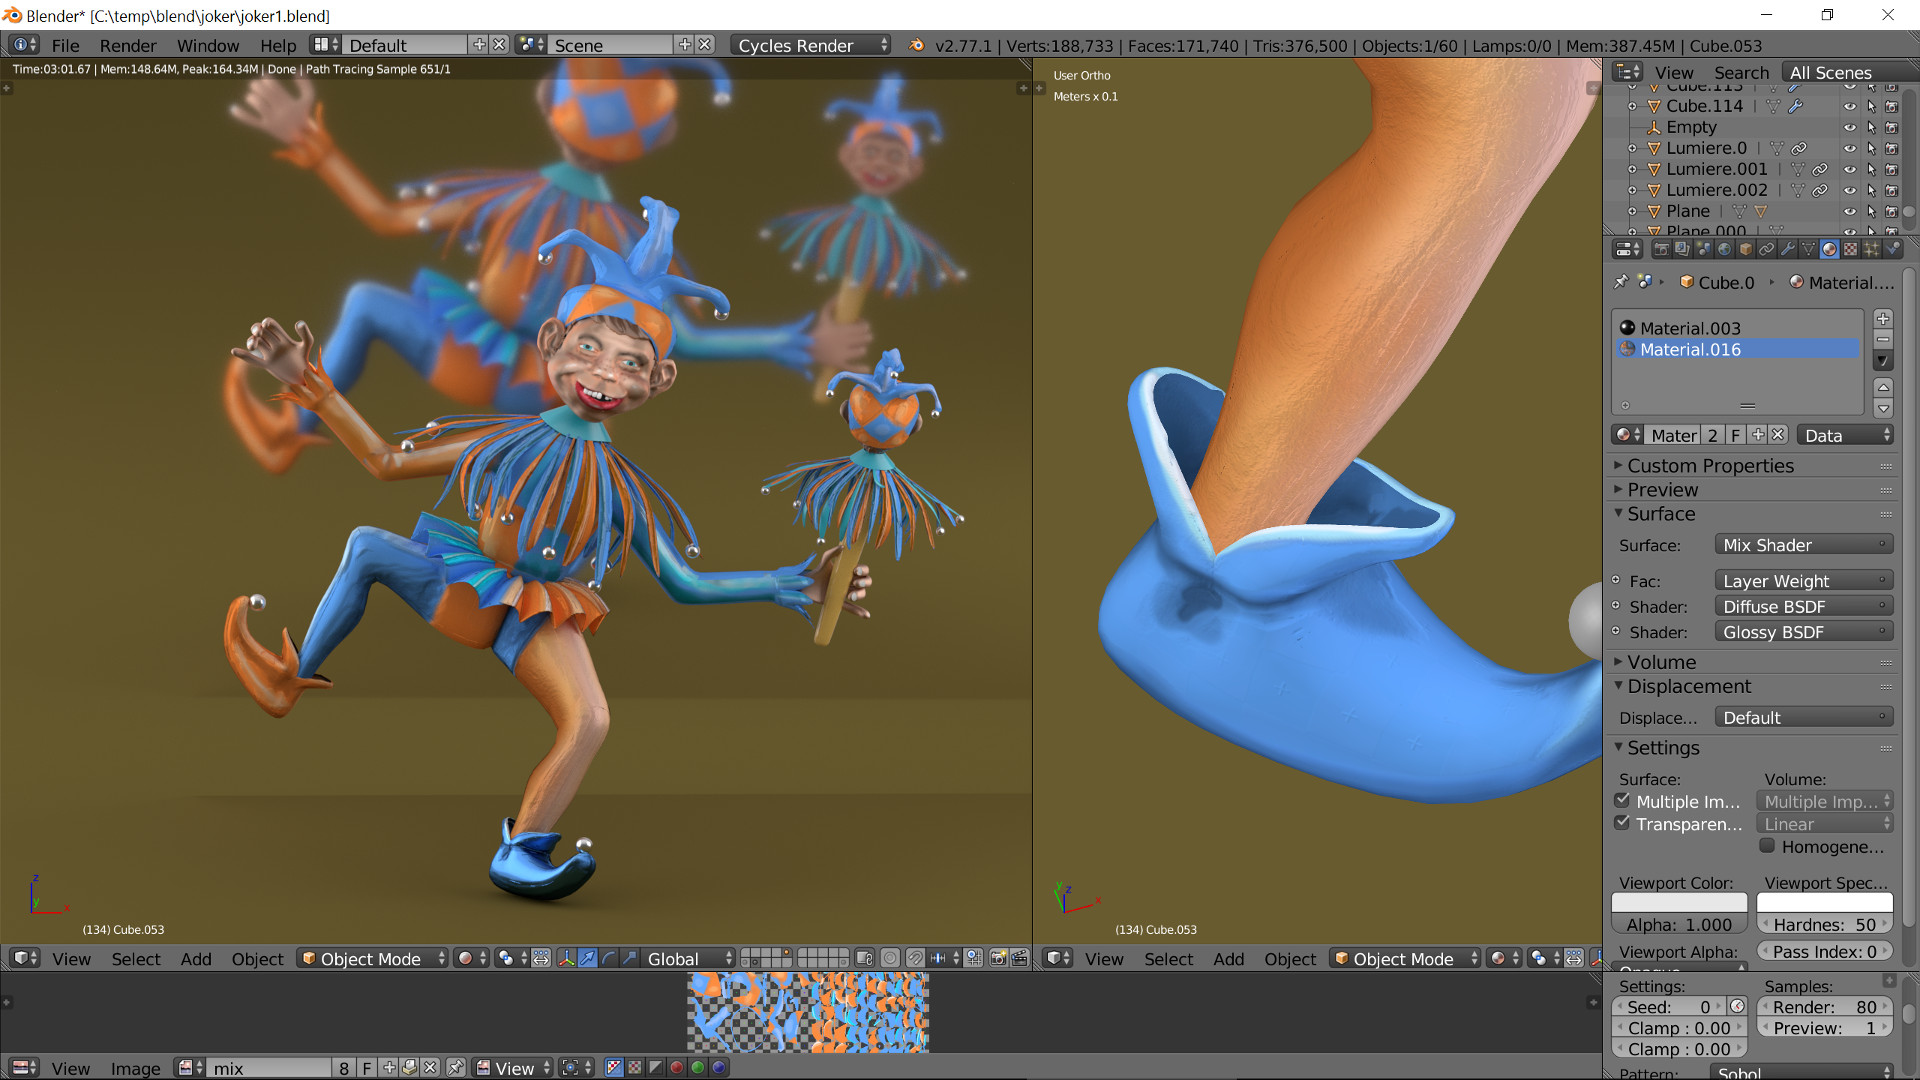
Task: Expand Preview panel
Action: [x=1661, y=489]
